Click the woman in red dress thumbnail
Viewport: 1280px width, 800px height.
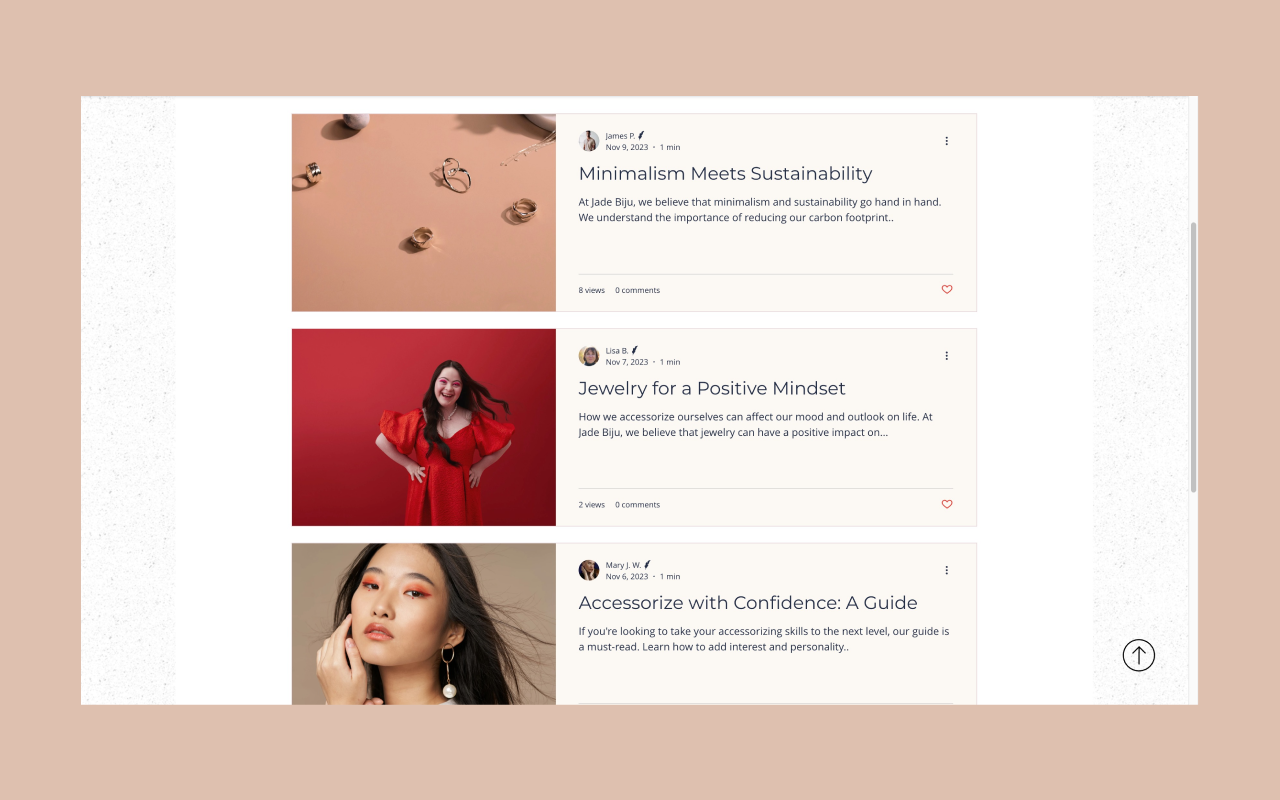point(424,427)
